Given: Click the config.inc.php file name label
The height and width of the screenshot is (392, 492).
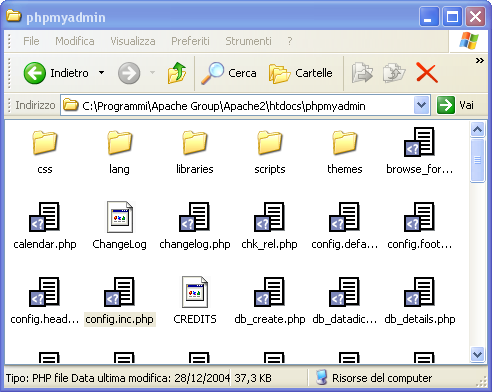Looking at the screenshot, I should coord(120,319).
